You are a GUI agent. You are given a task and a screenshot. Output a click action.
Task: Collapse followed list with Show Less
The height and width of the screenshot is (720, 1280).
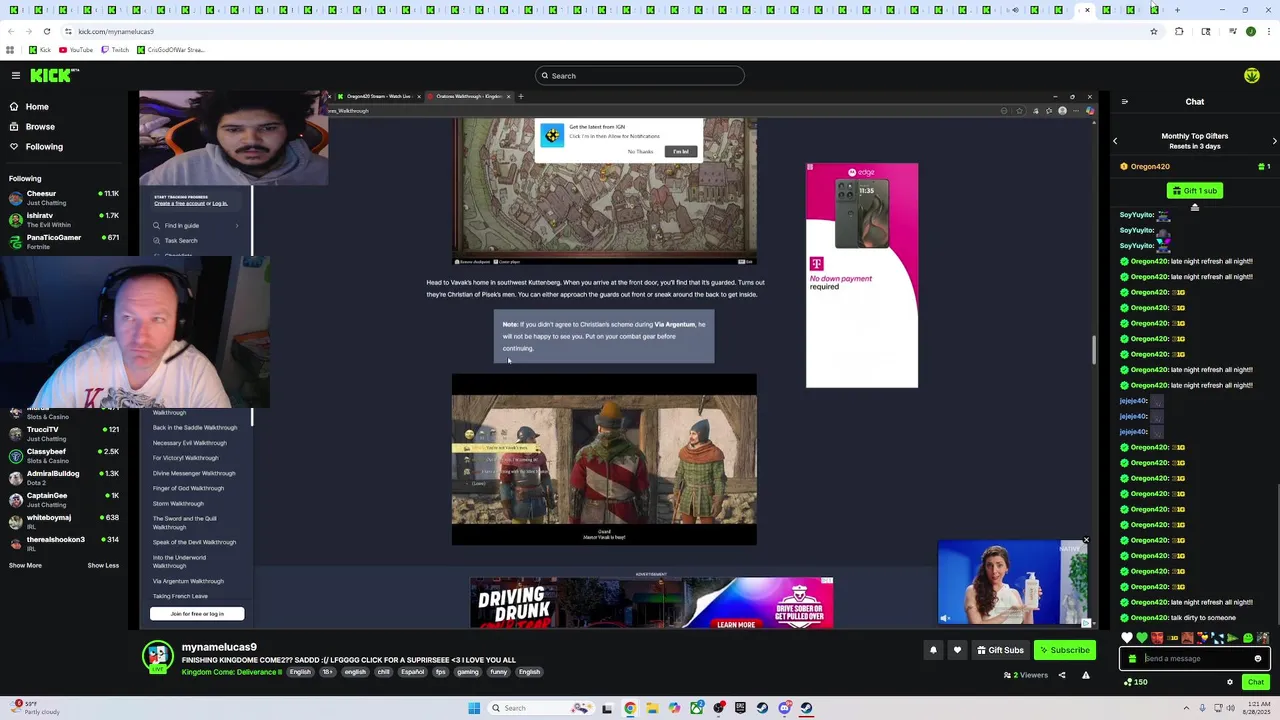[103, 565]
